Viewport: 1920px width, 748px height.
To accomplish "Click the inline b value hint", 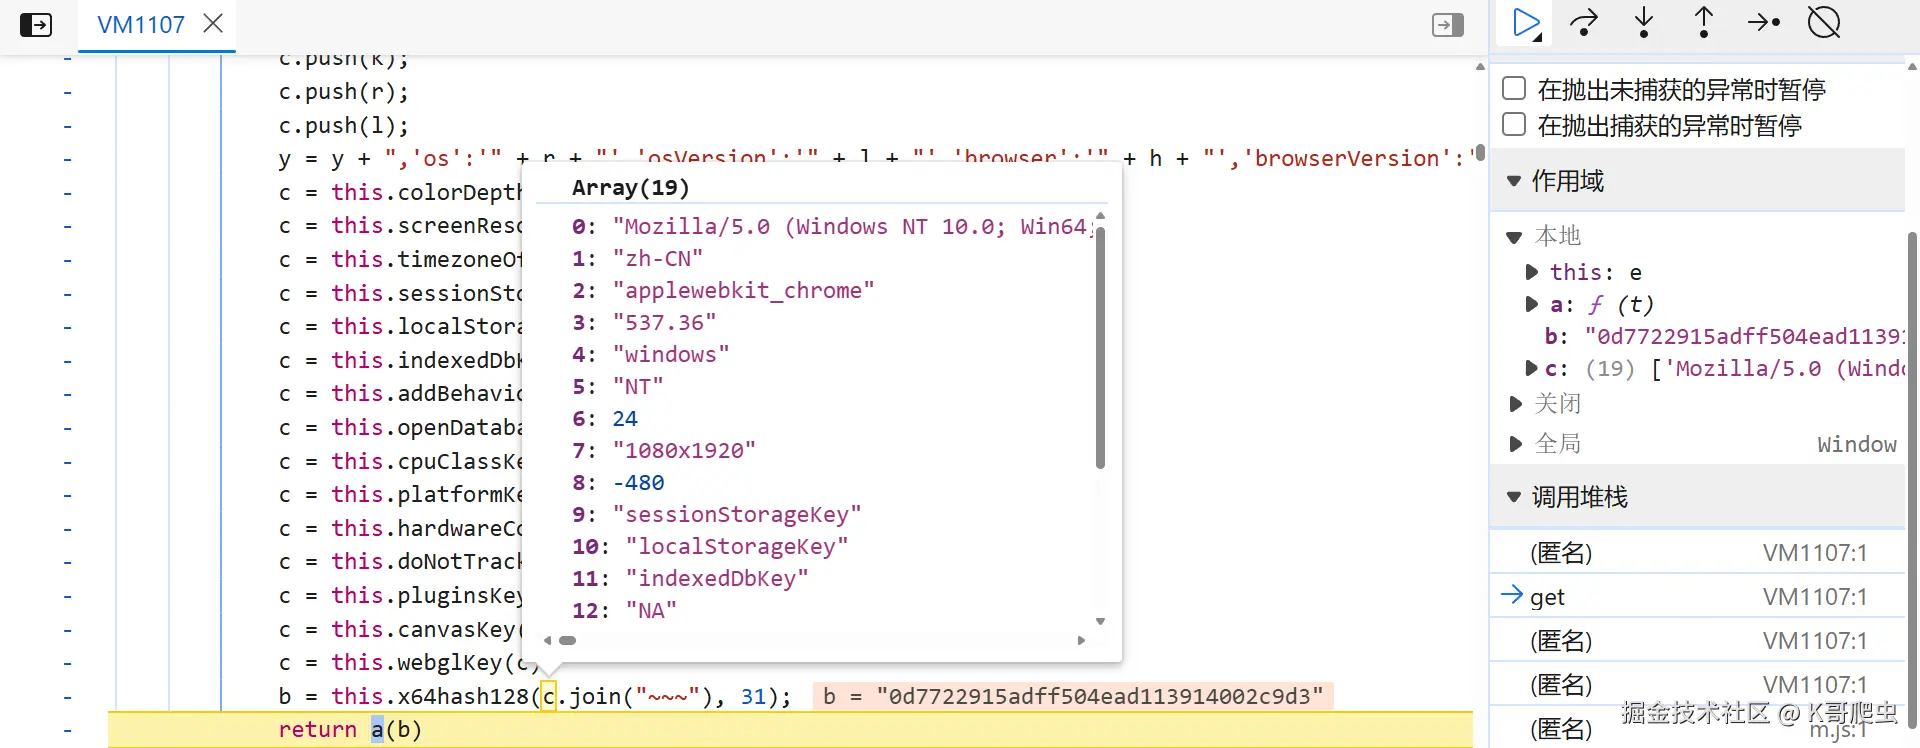I will click(1073, 696).
